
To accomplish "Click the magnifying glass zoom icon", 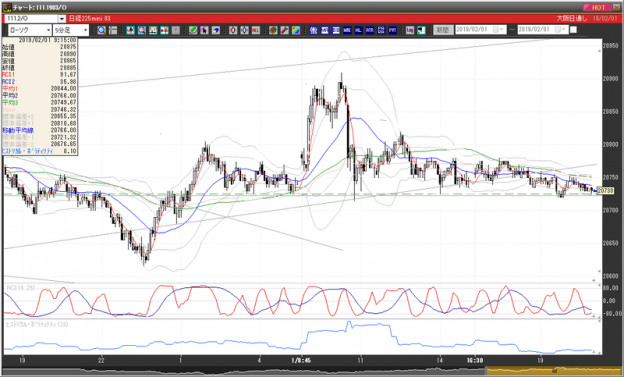I will point(101,30).
